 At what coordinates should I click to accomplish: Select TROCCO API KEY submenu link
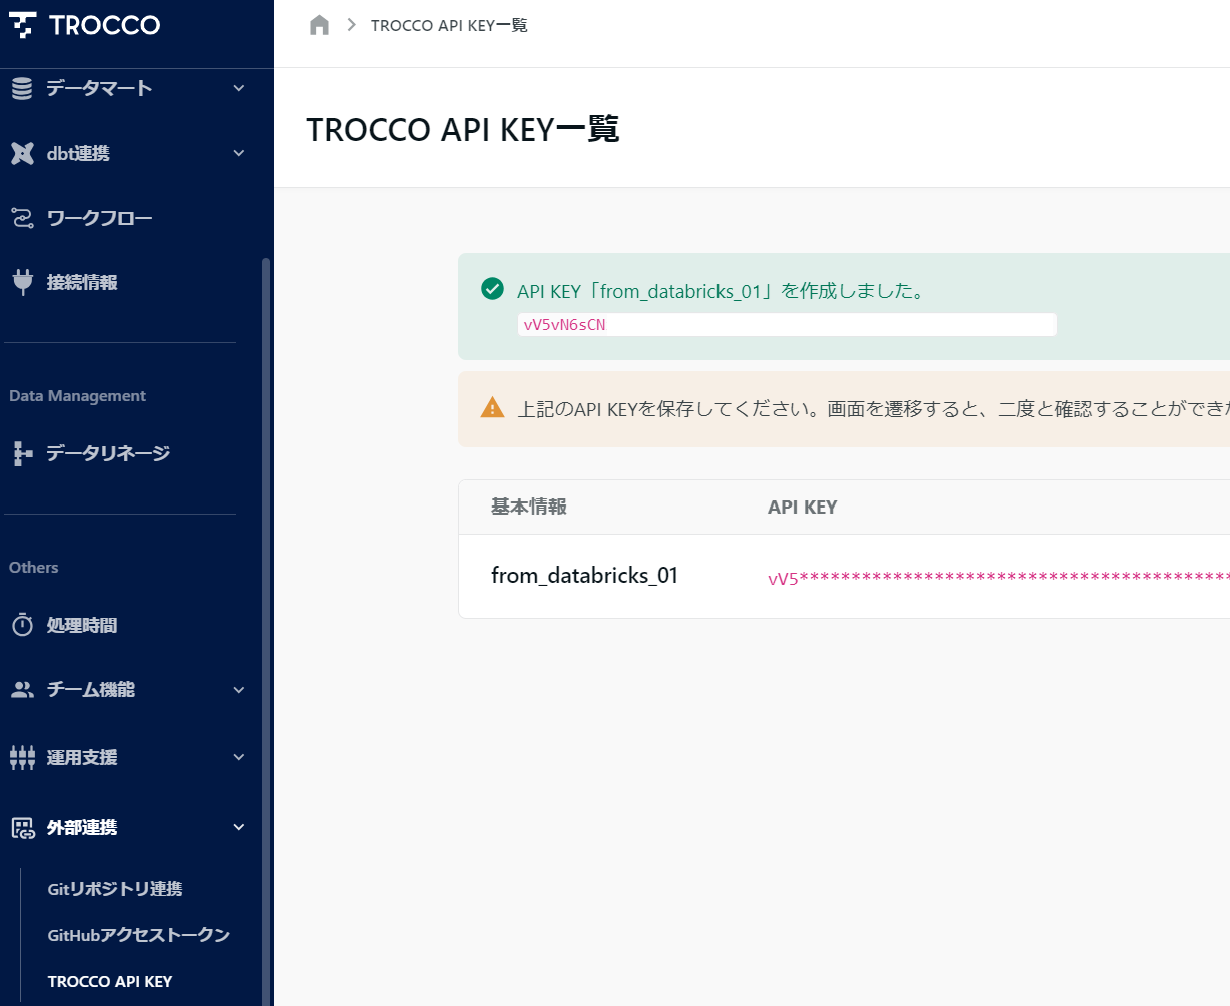(110, 981)
